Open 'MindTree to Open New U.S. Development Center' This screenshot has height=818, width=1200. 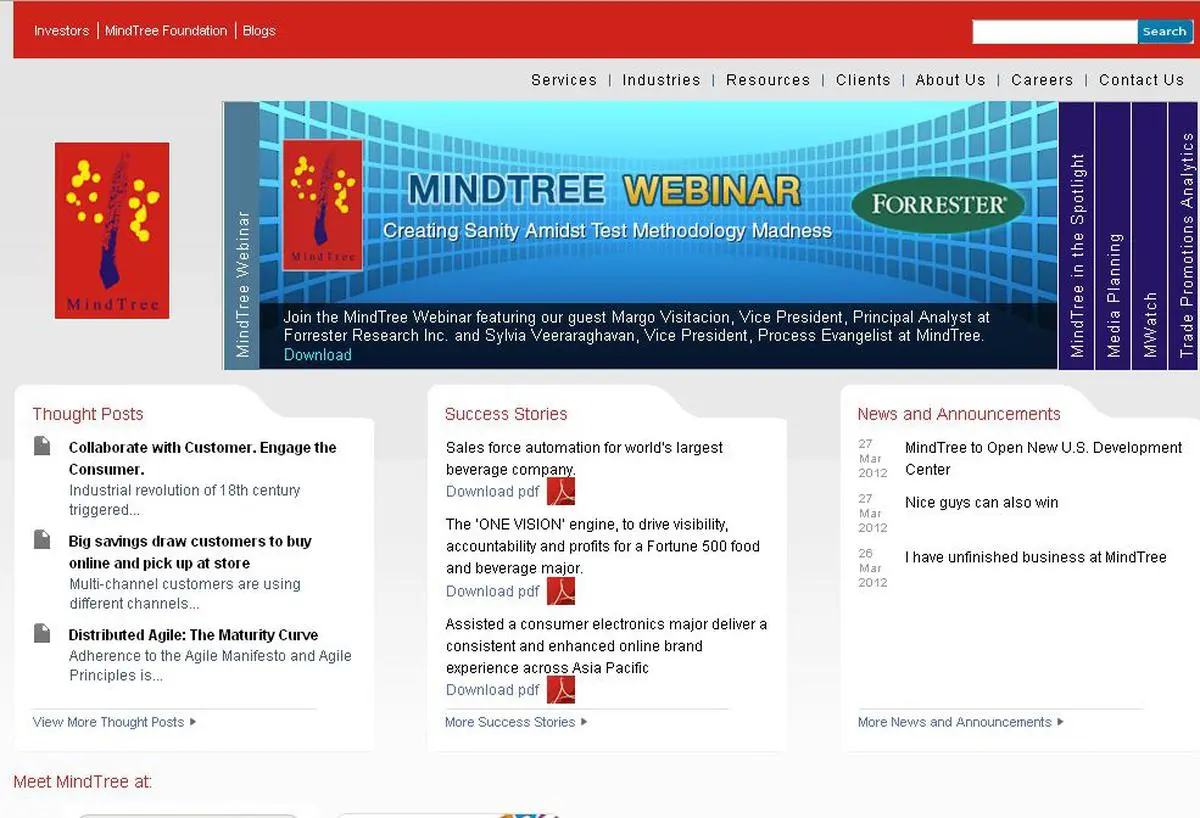[1044, 458]
